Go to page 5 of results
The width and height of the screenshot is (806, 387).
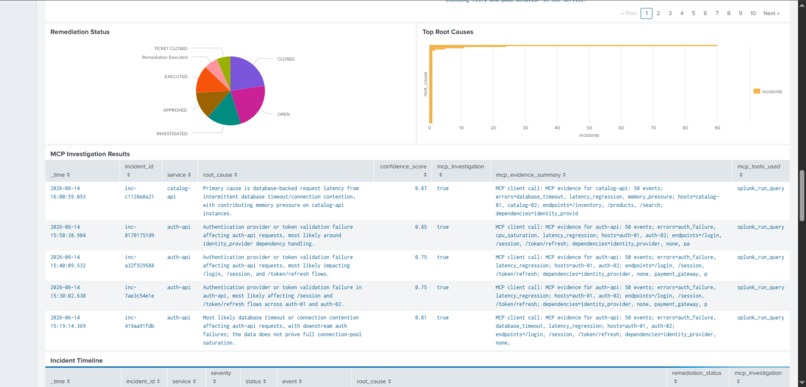click(693, 13)
